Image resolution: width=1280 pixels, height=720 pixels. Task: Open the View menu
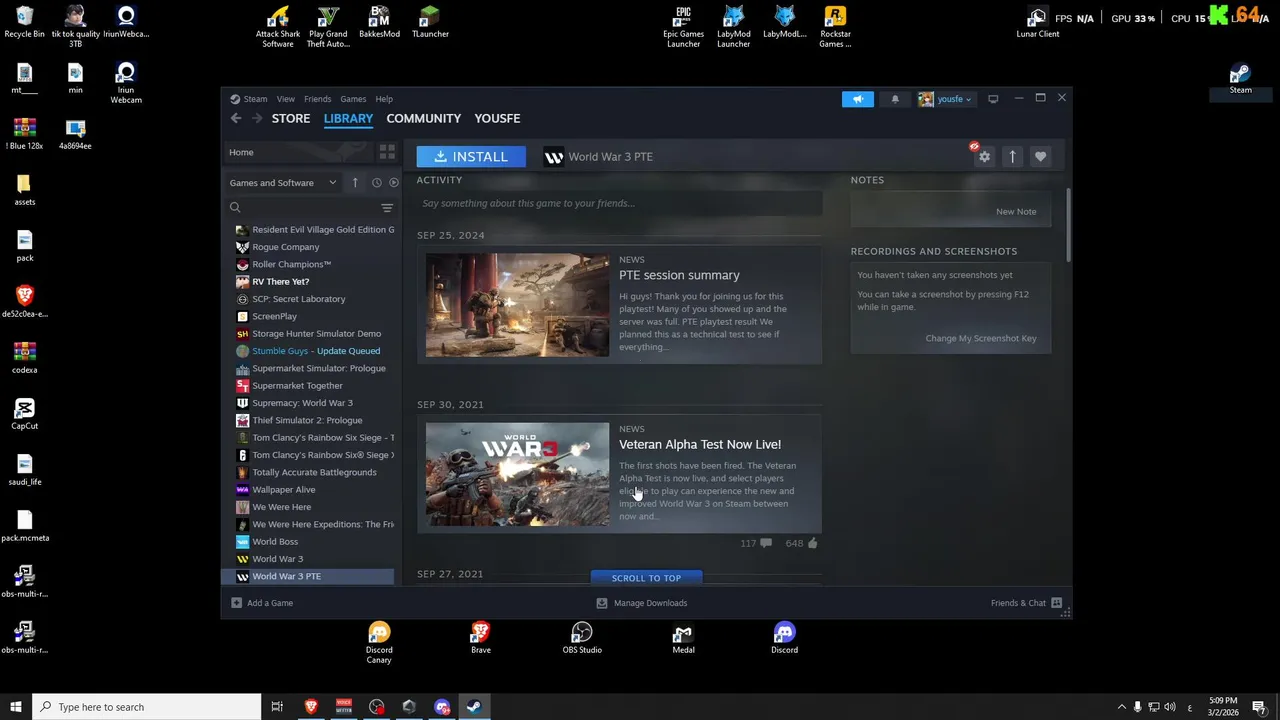(x=285, y=99)
